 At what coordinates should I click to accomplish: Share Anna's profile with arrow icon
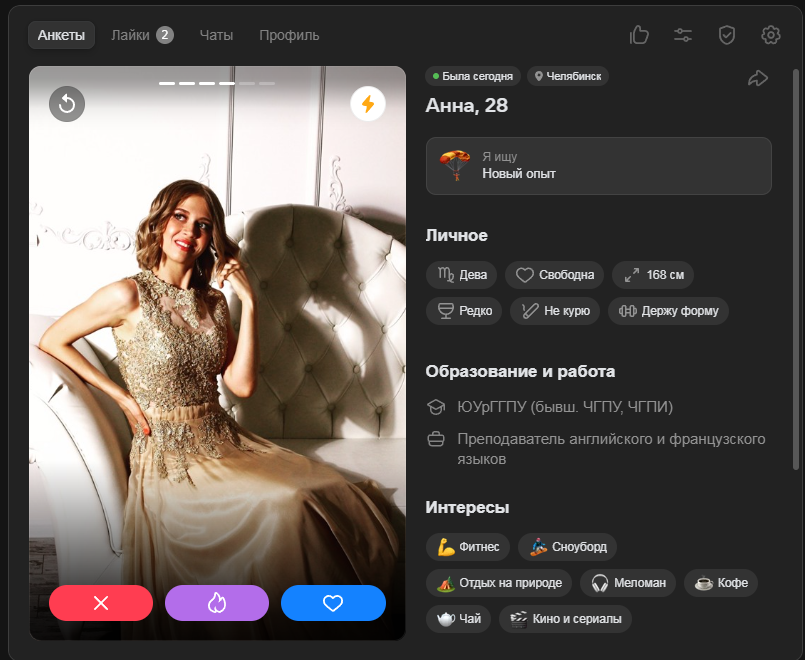coord(758,79)
